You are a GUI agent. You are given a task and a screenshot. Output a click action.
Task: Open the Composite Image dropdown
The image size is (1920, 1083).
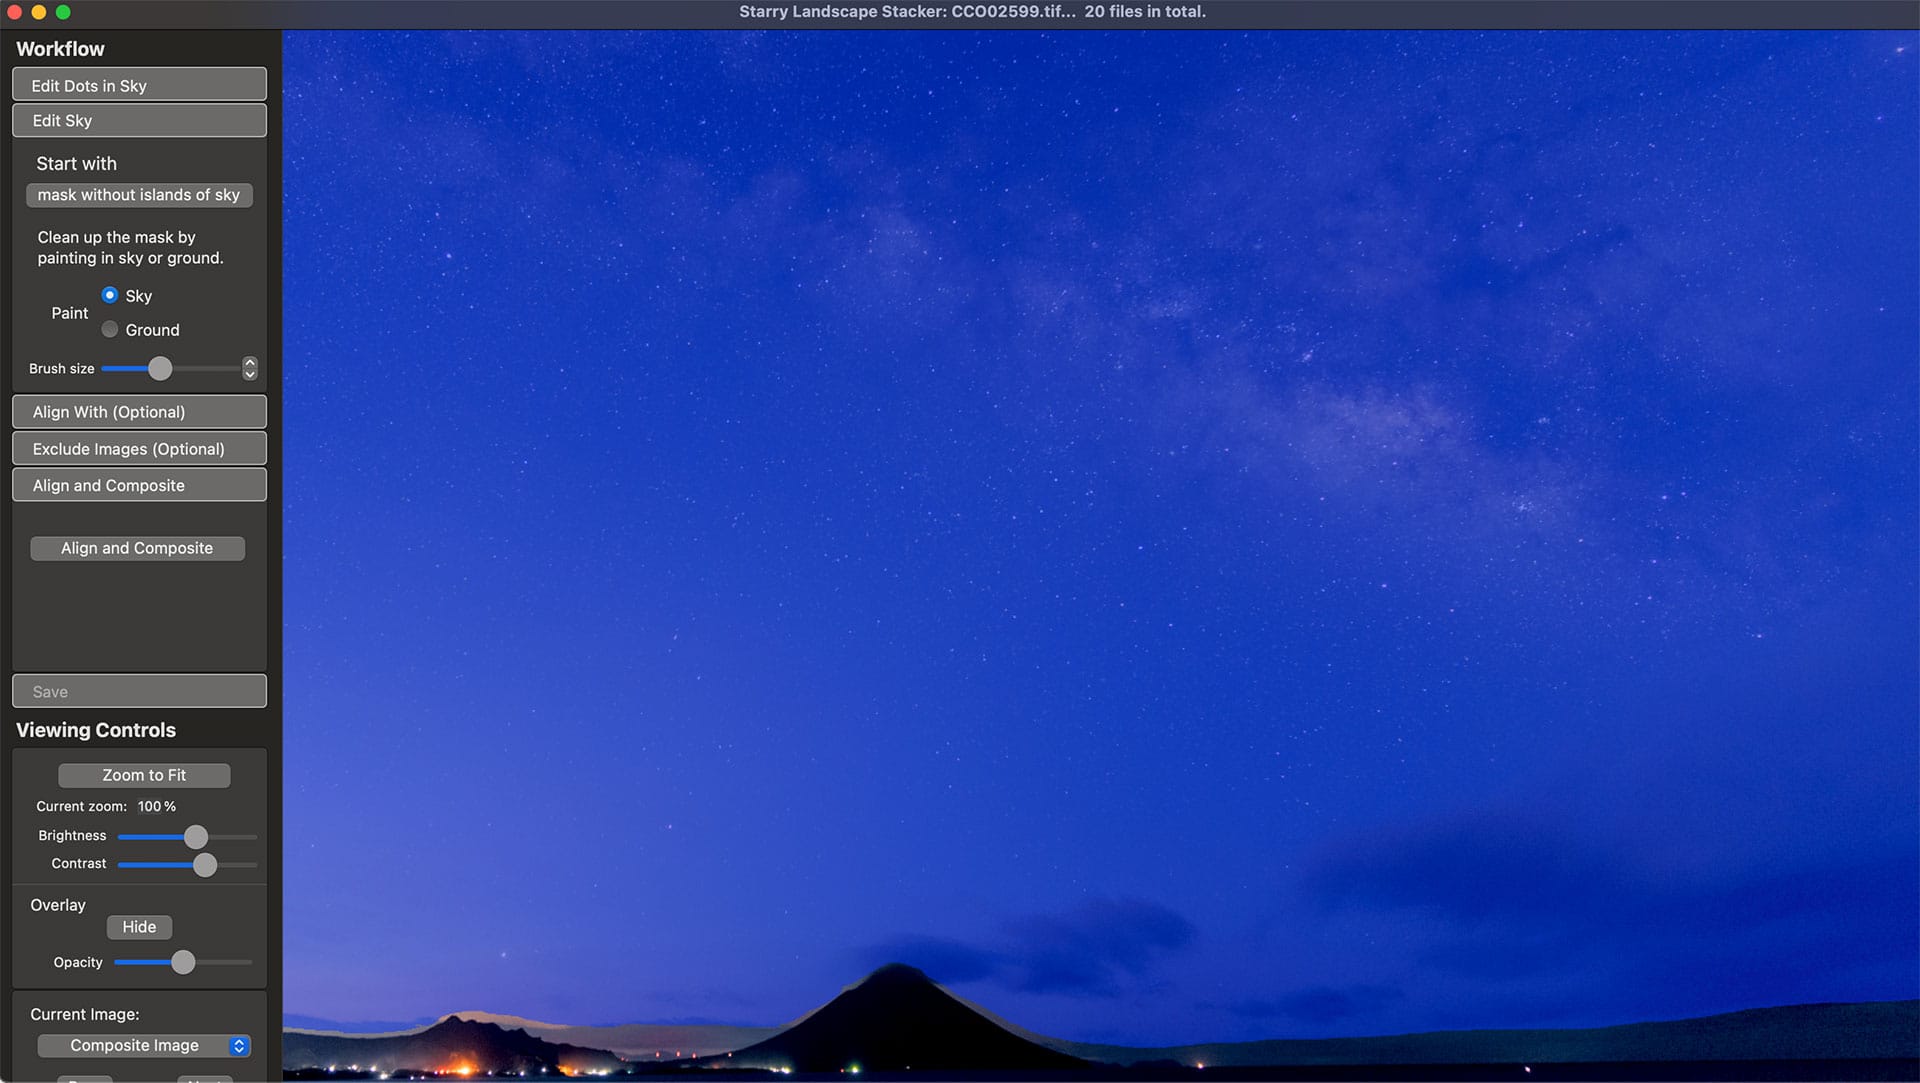pos(135,1045)
